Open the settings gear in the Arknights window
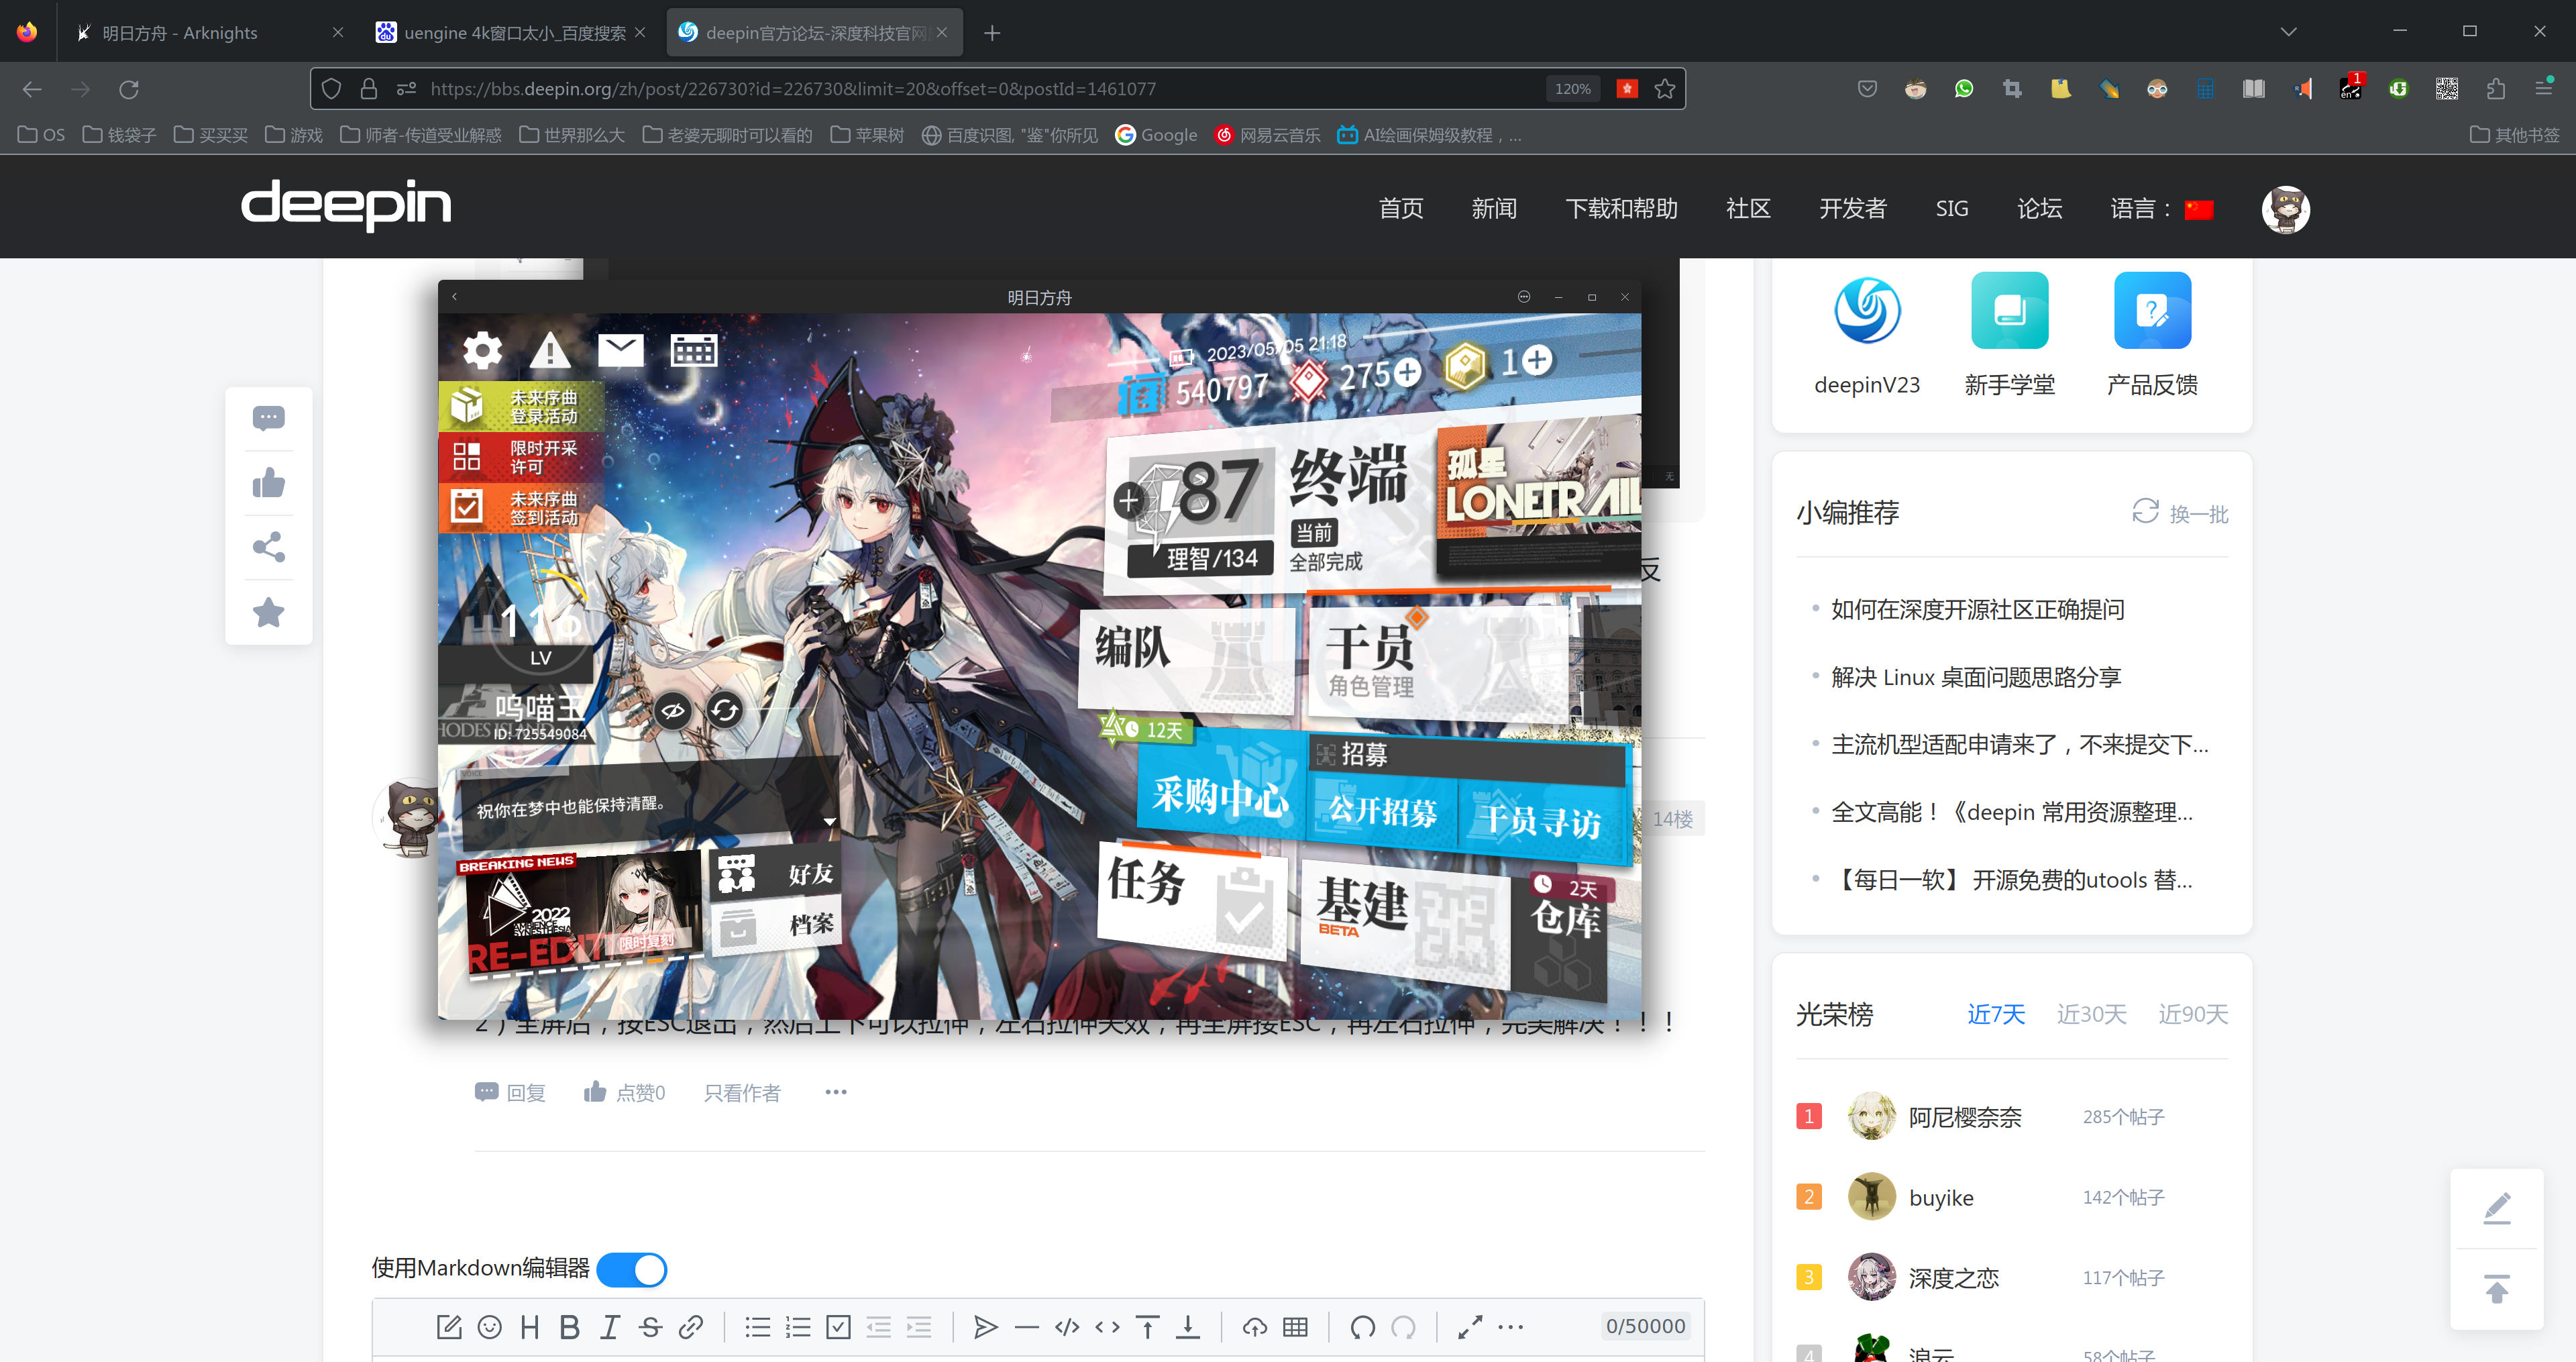The width and height of the screenshot is (2576, 1362). tap(483, 350)
